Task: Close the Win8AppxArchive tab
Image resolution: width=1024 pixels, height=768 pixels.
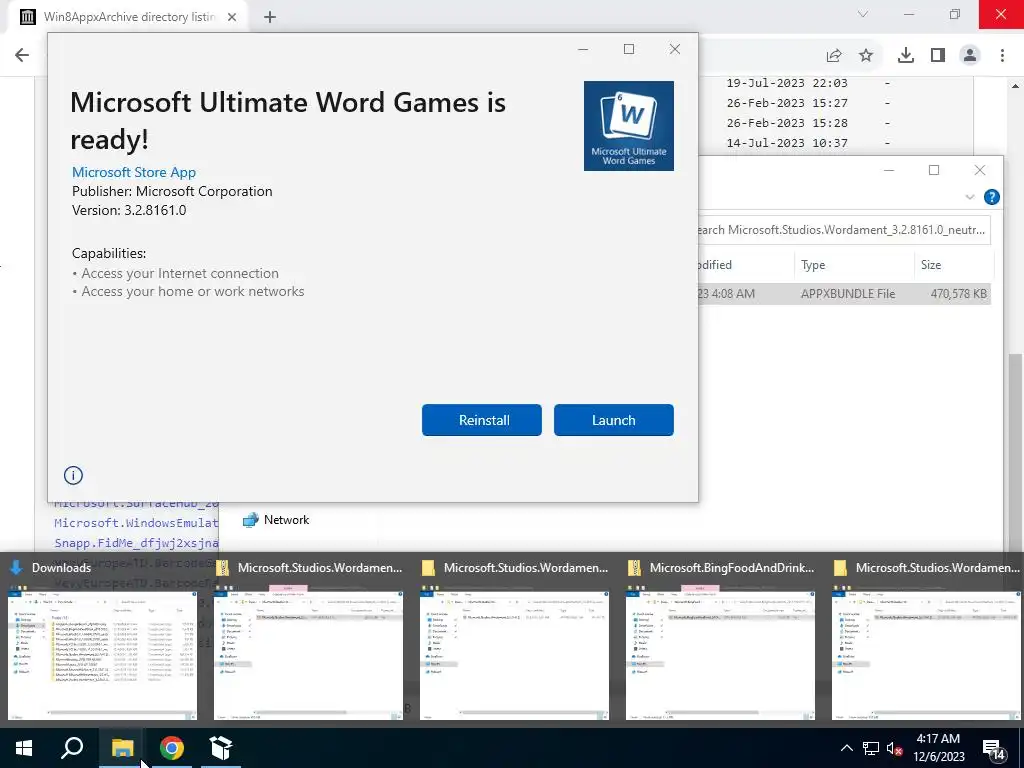Action: tap(232, 18)
